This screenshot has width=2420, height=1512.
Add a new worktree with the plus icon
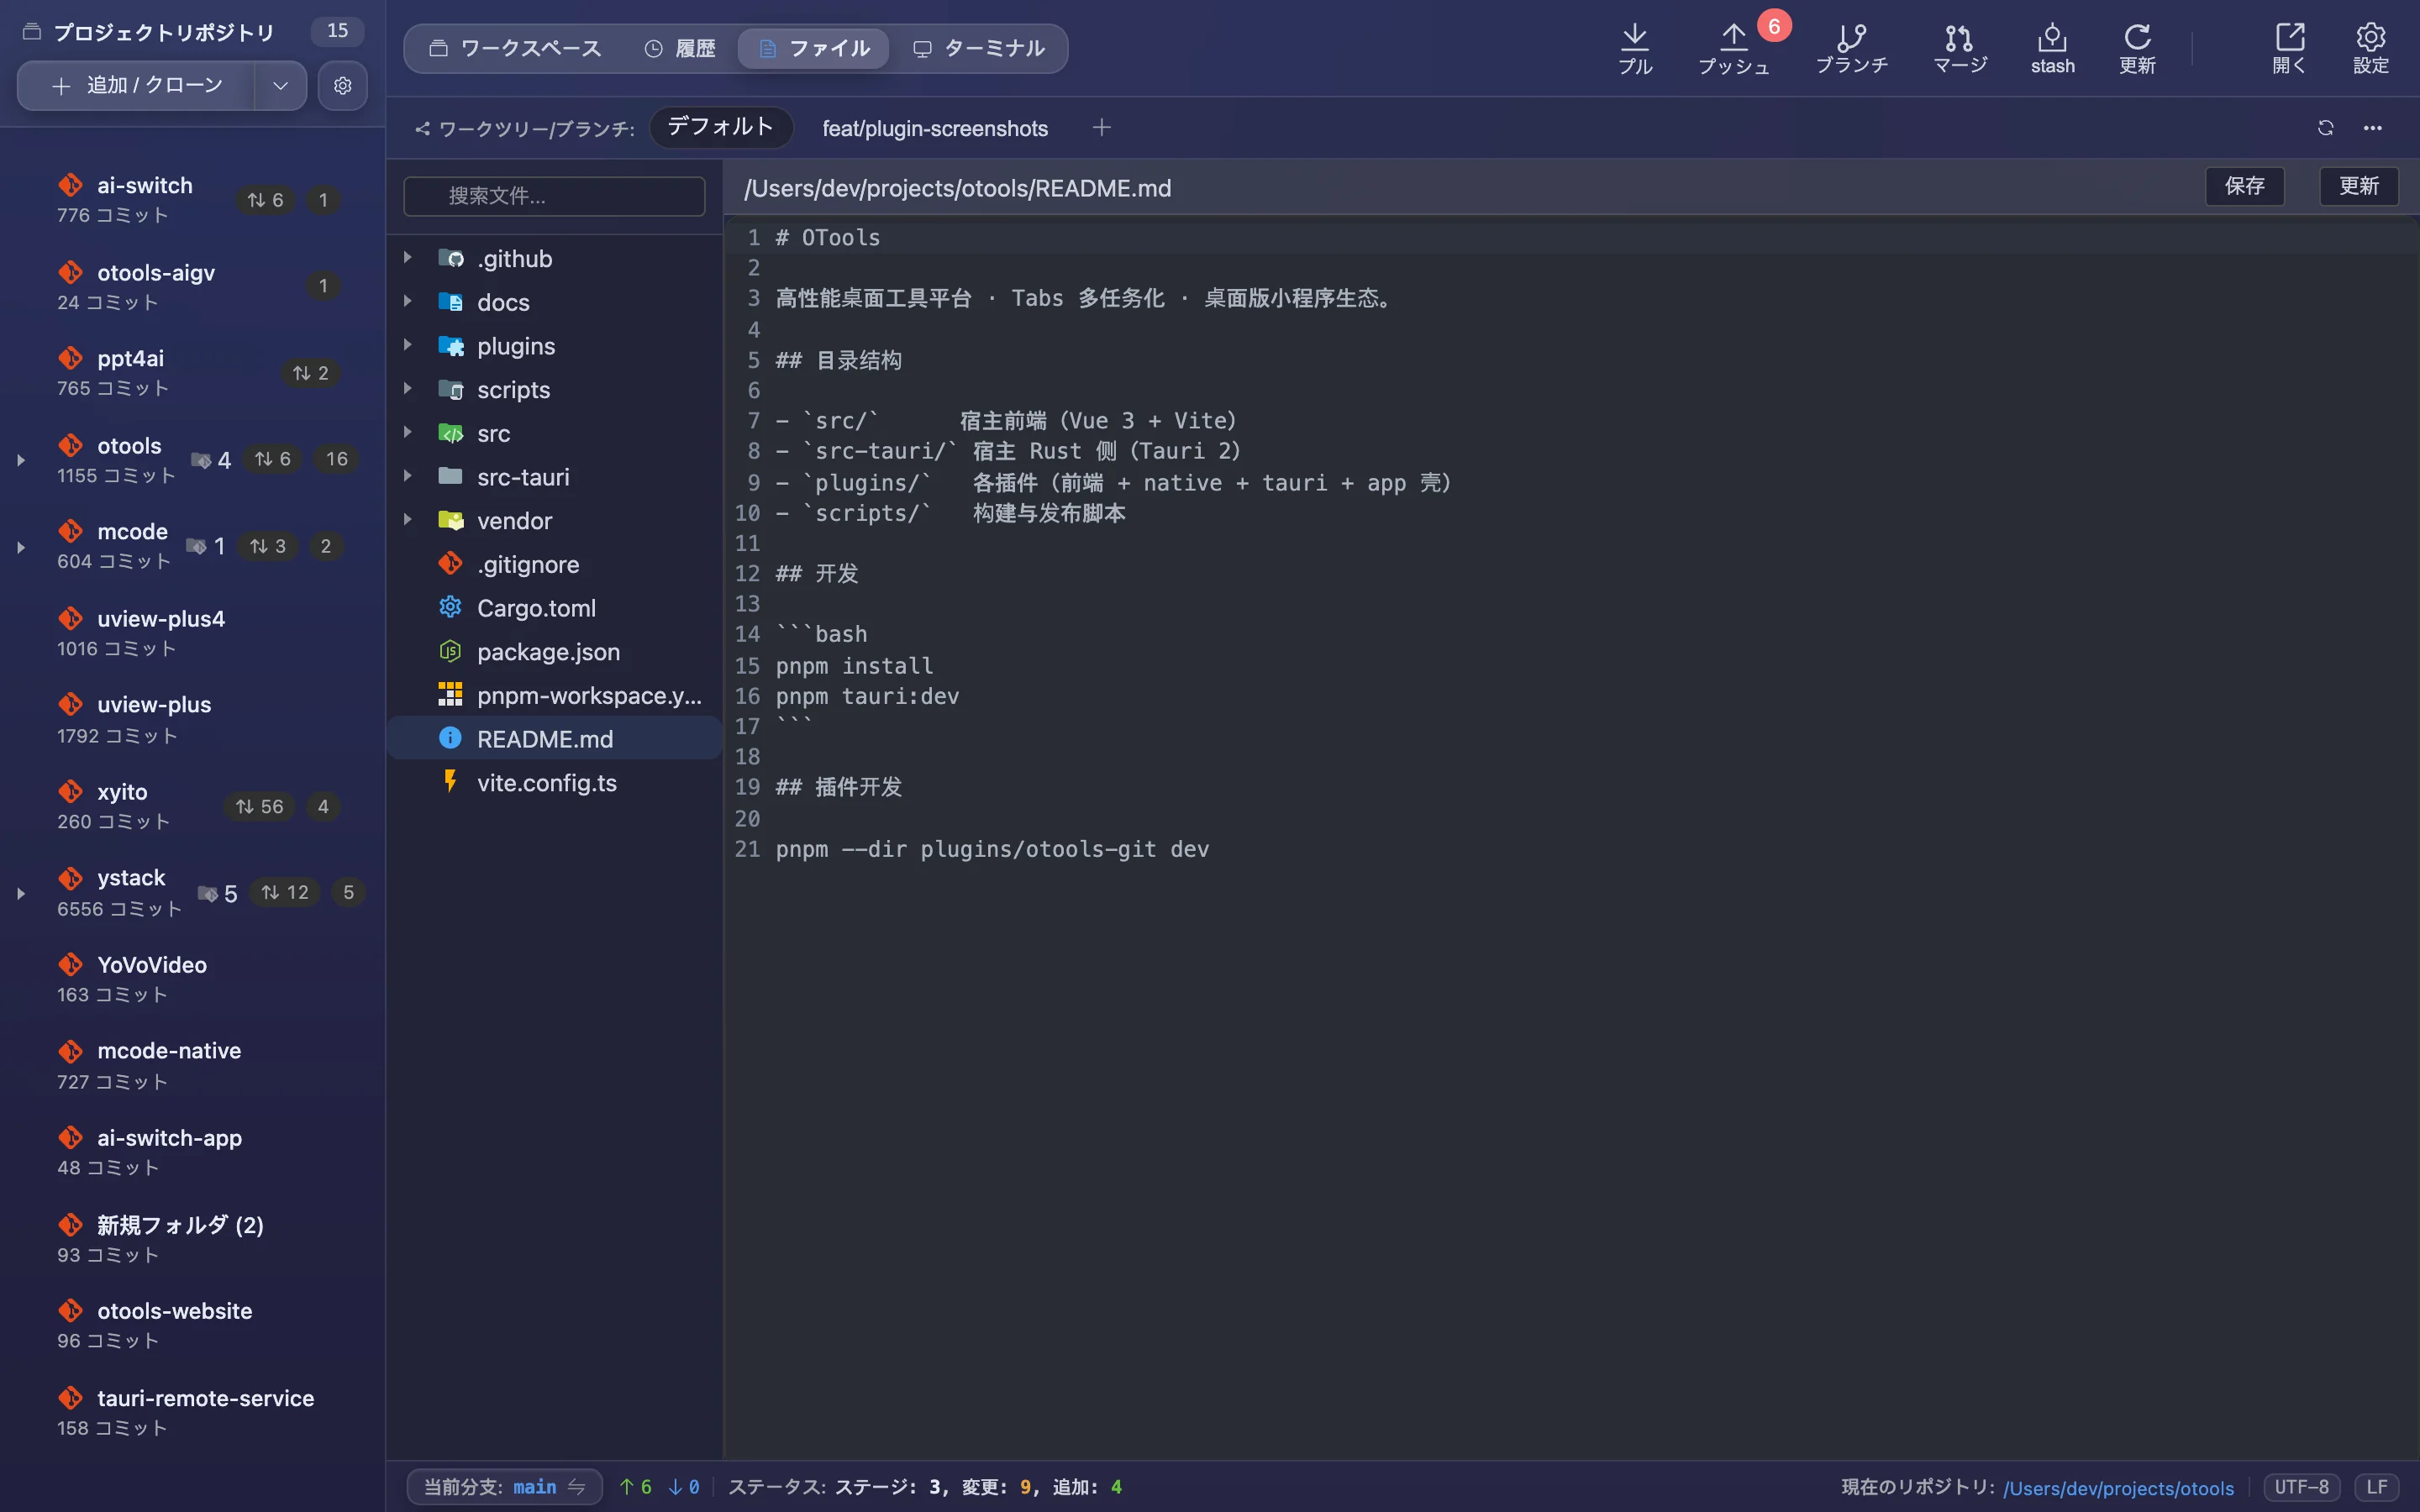tap(1101, 128)
